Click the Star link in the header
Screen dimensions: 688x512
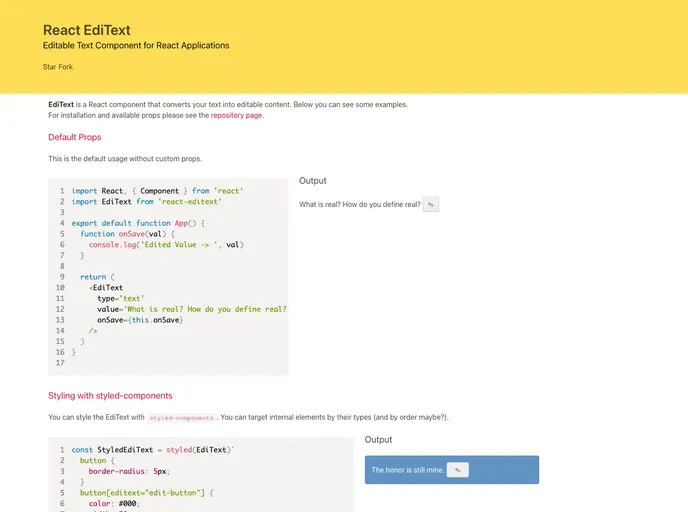(49, 67)
